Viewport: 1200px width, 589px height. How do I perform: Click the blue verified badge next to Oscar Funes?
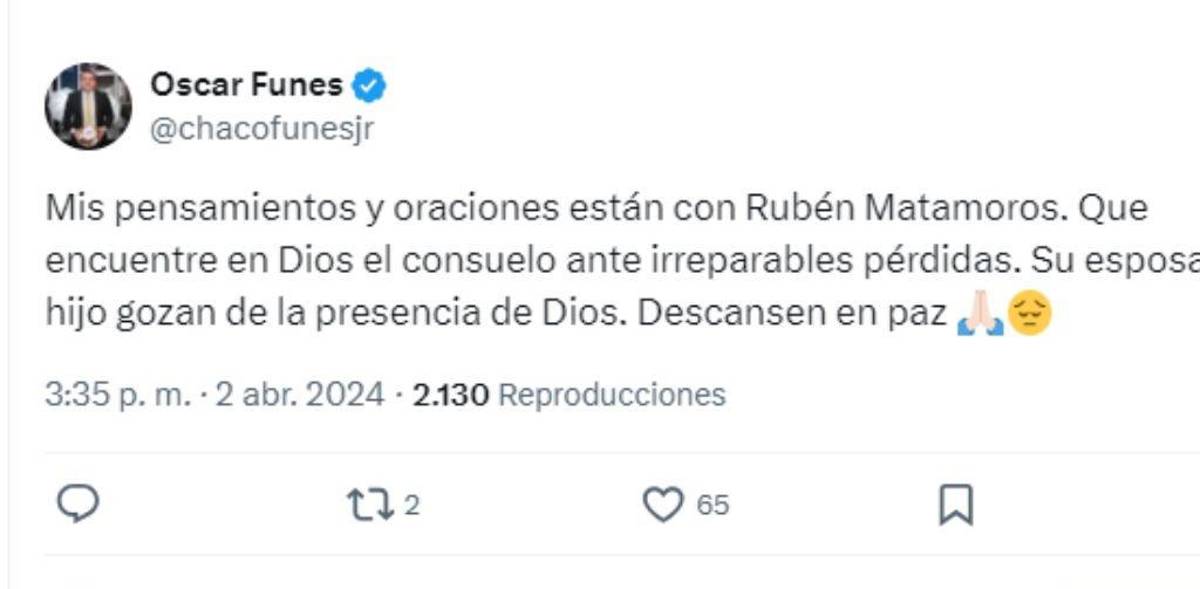[x=370, y=85]
